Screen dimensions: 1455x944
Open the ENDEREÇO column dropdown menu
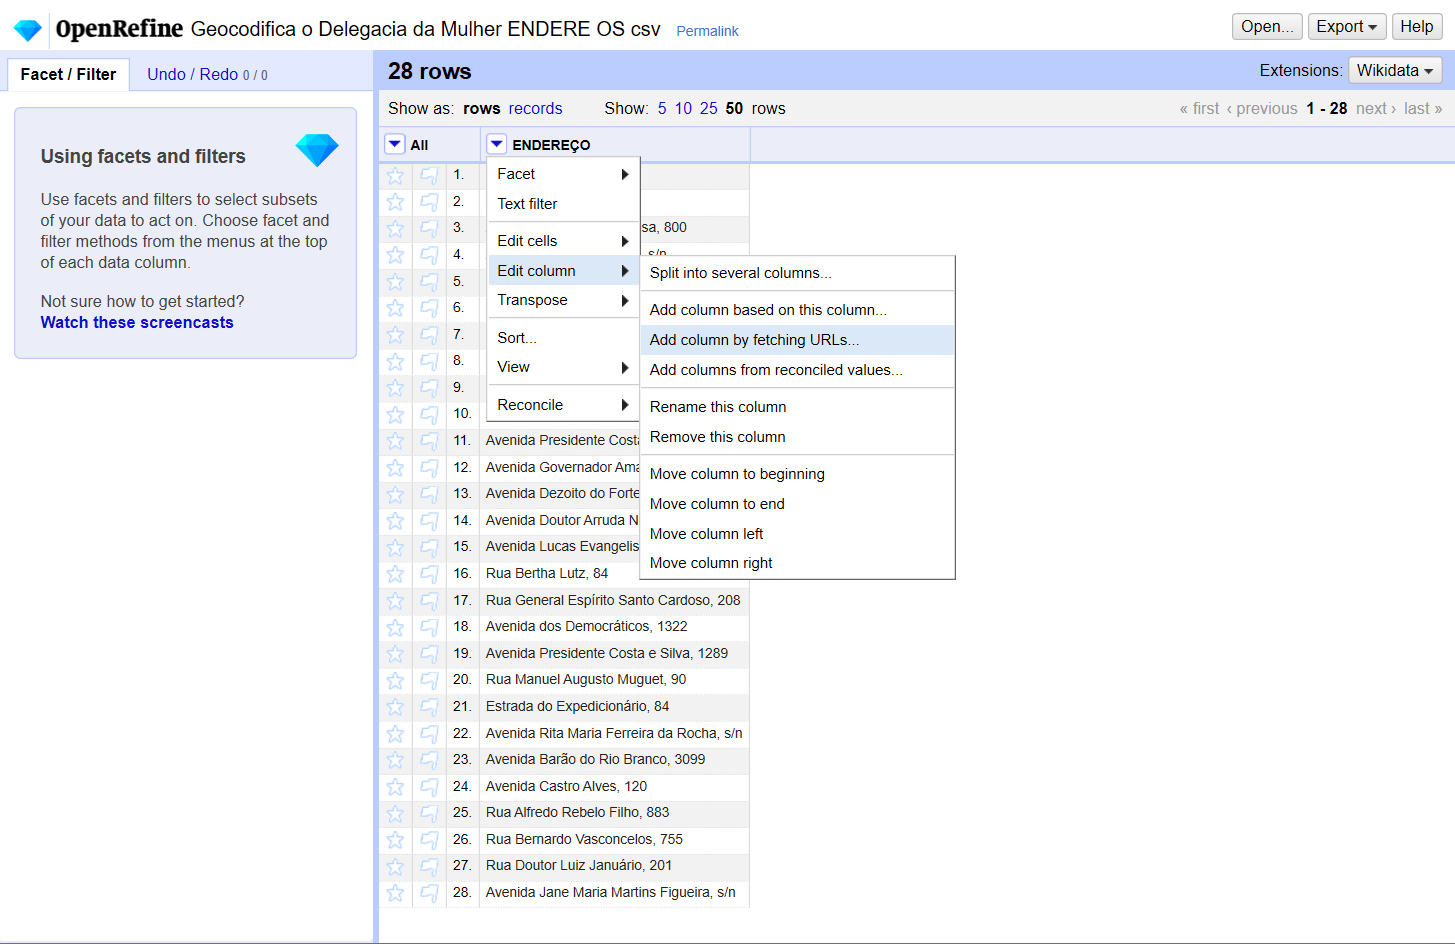click(497, 145)
